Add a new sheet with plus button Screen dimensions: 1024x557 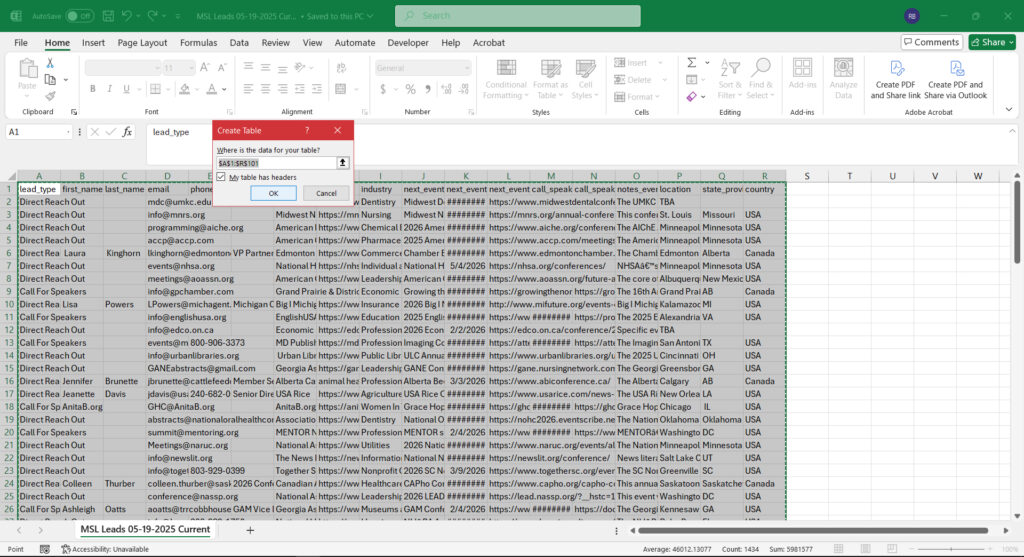click(x=250, y=530)
